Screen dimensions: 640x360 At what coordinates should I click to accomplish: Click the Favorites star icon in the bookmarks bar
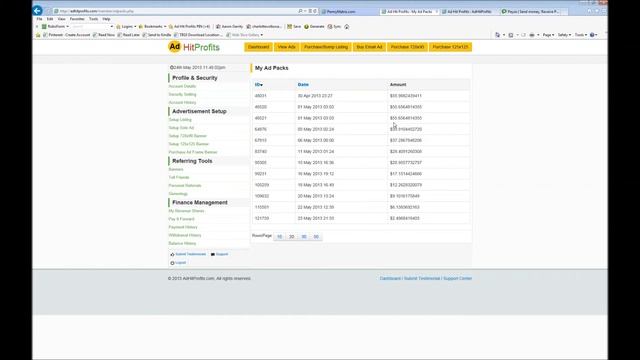(x=38, y=35)
